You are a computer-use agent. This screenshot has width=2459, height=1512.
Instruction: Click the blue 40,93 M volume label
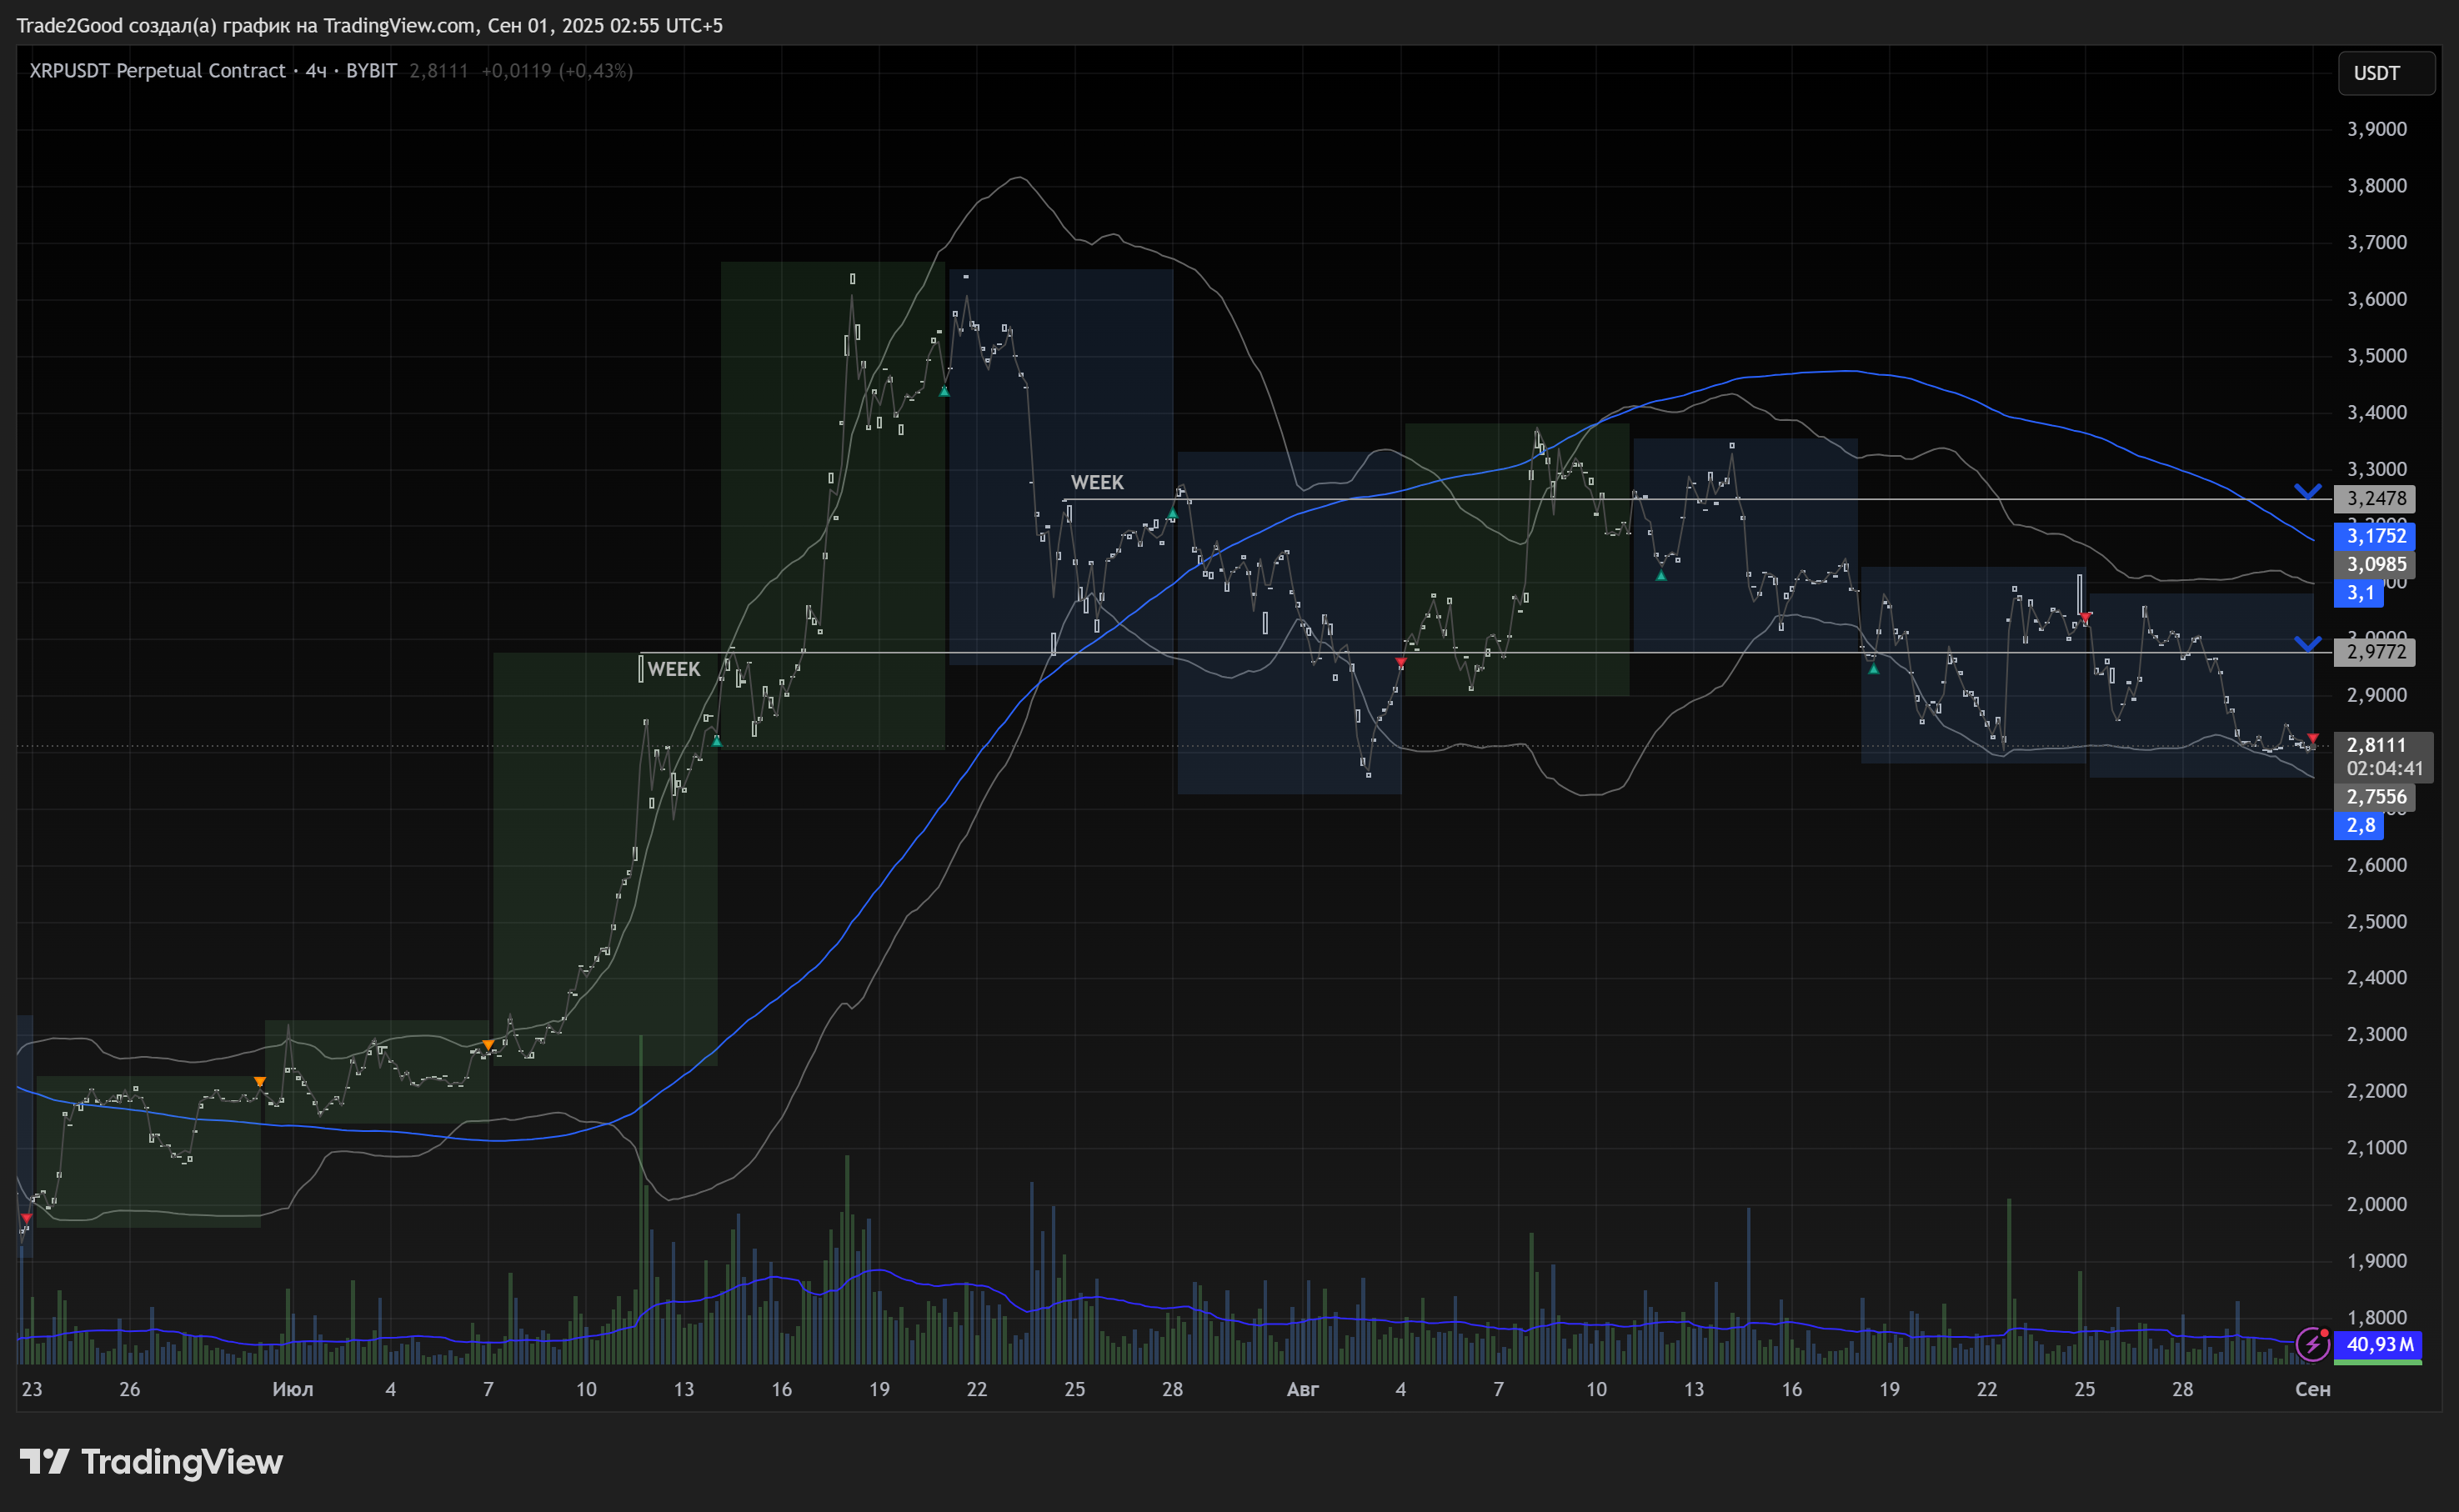2378,1344
